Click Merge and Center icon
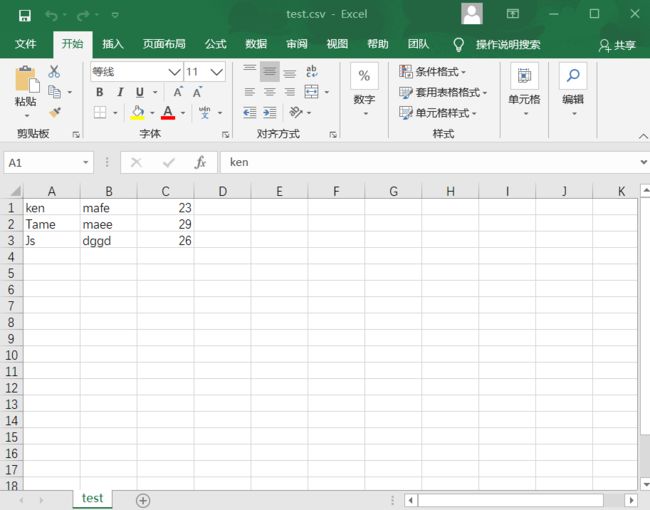 coord(312,92)
